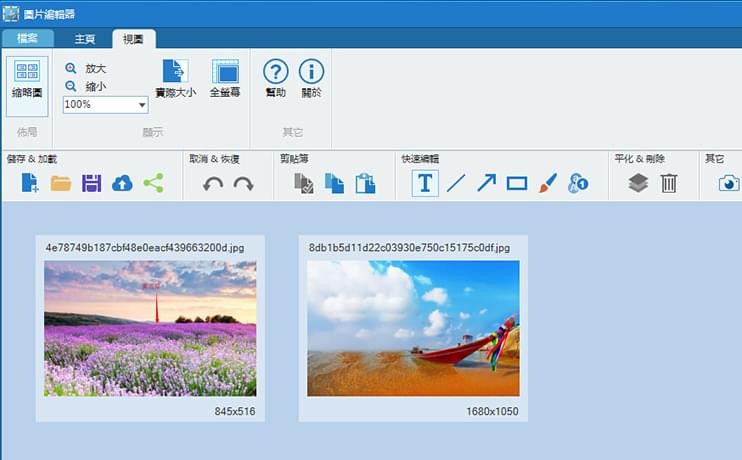Undo with the left curved arrow

[x=213, y=184]
